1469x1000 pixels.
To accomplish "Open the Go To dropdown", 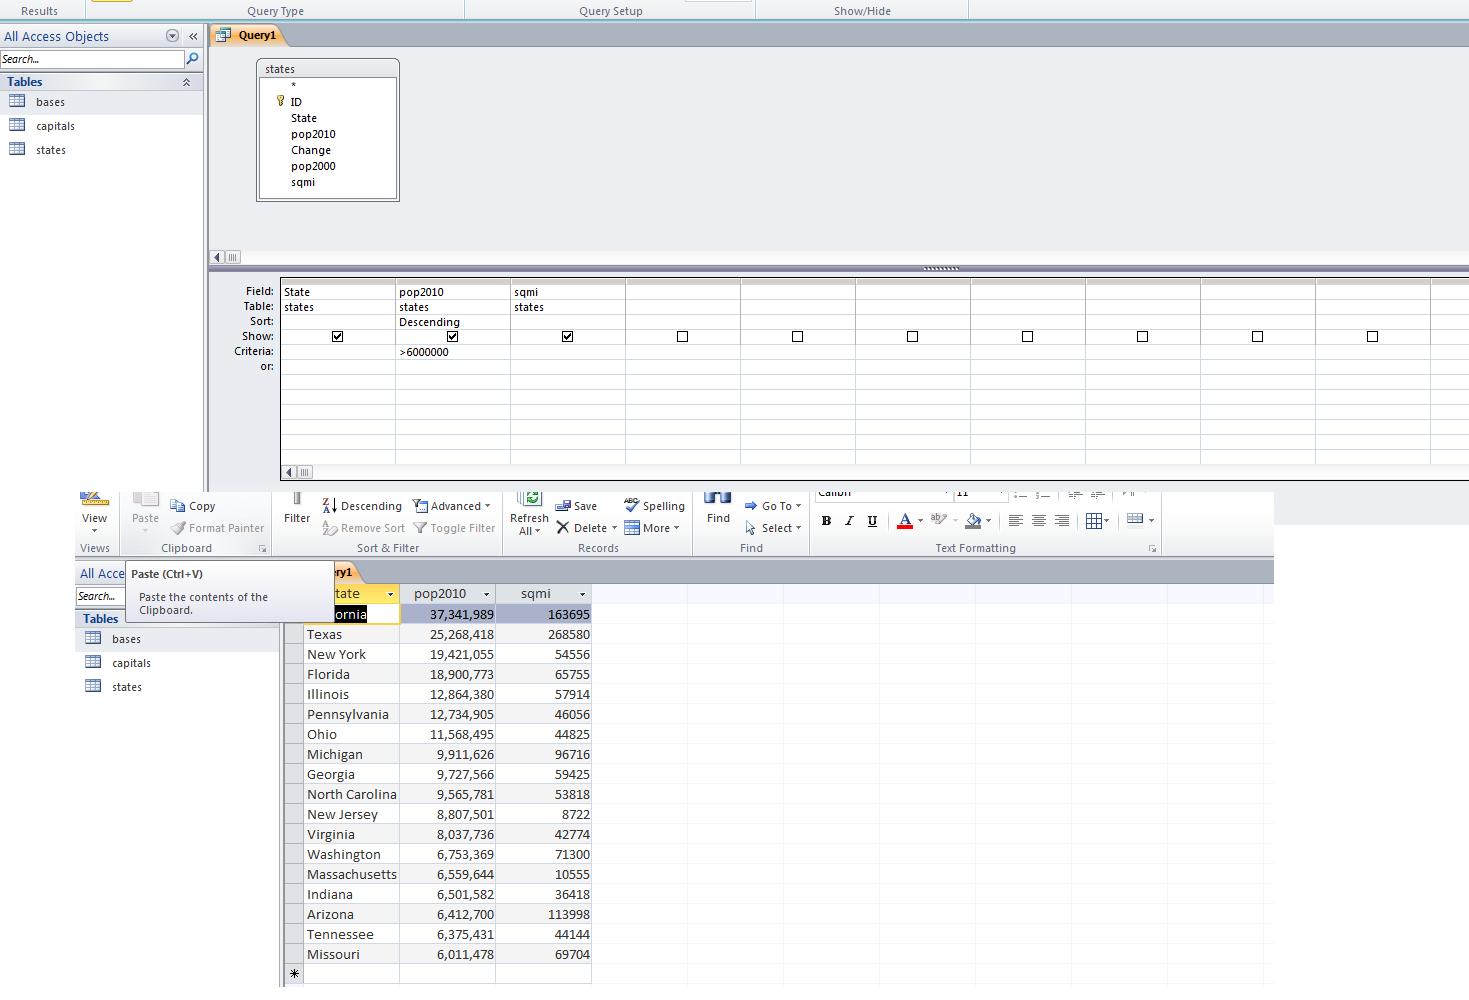I will click(773, 506).
